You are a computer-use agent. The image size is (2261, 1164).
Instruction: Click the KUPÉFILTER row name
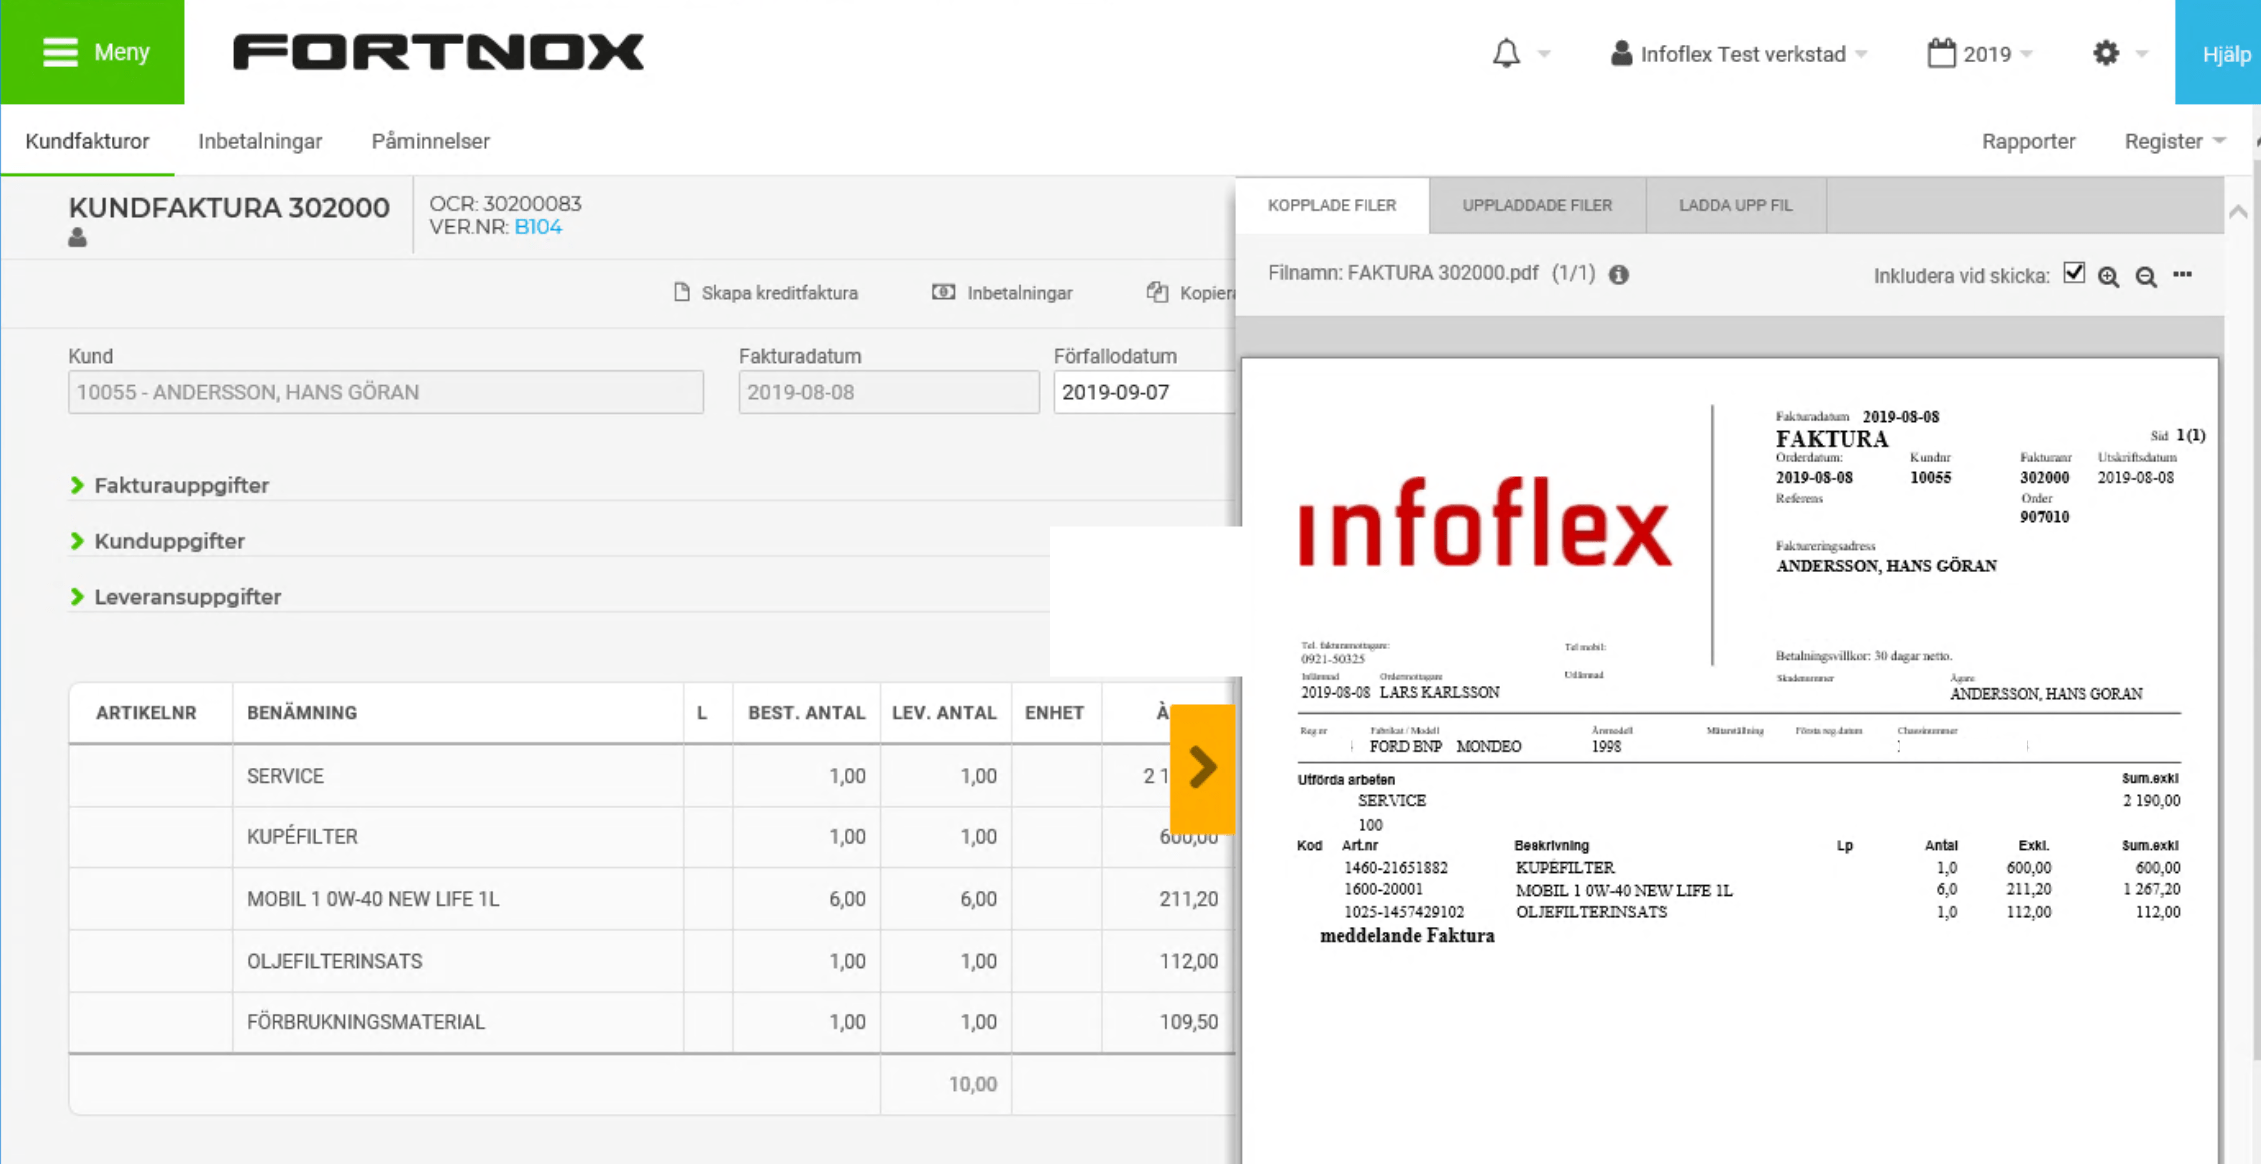[302, 837]
